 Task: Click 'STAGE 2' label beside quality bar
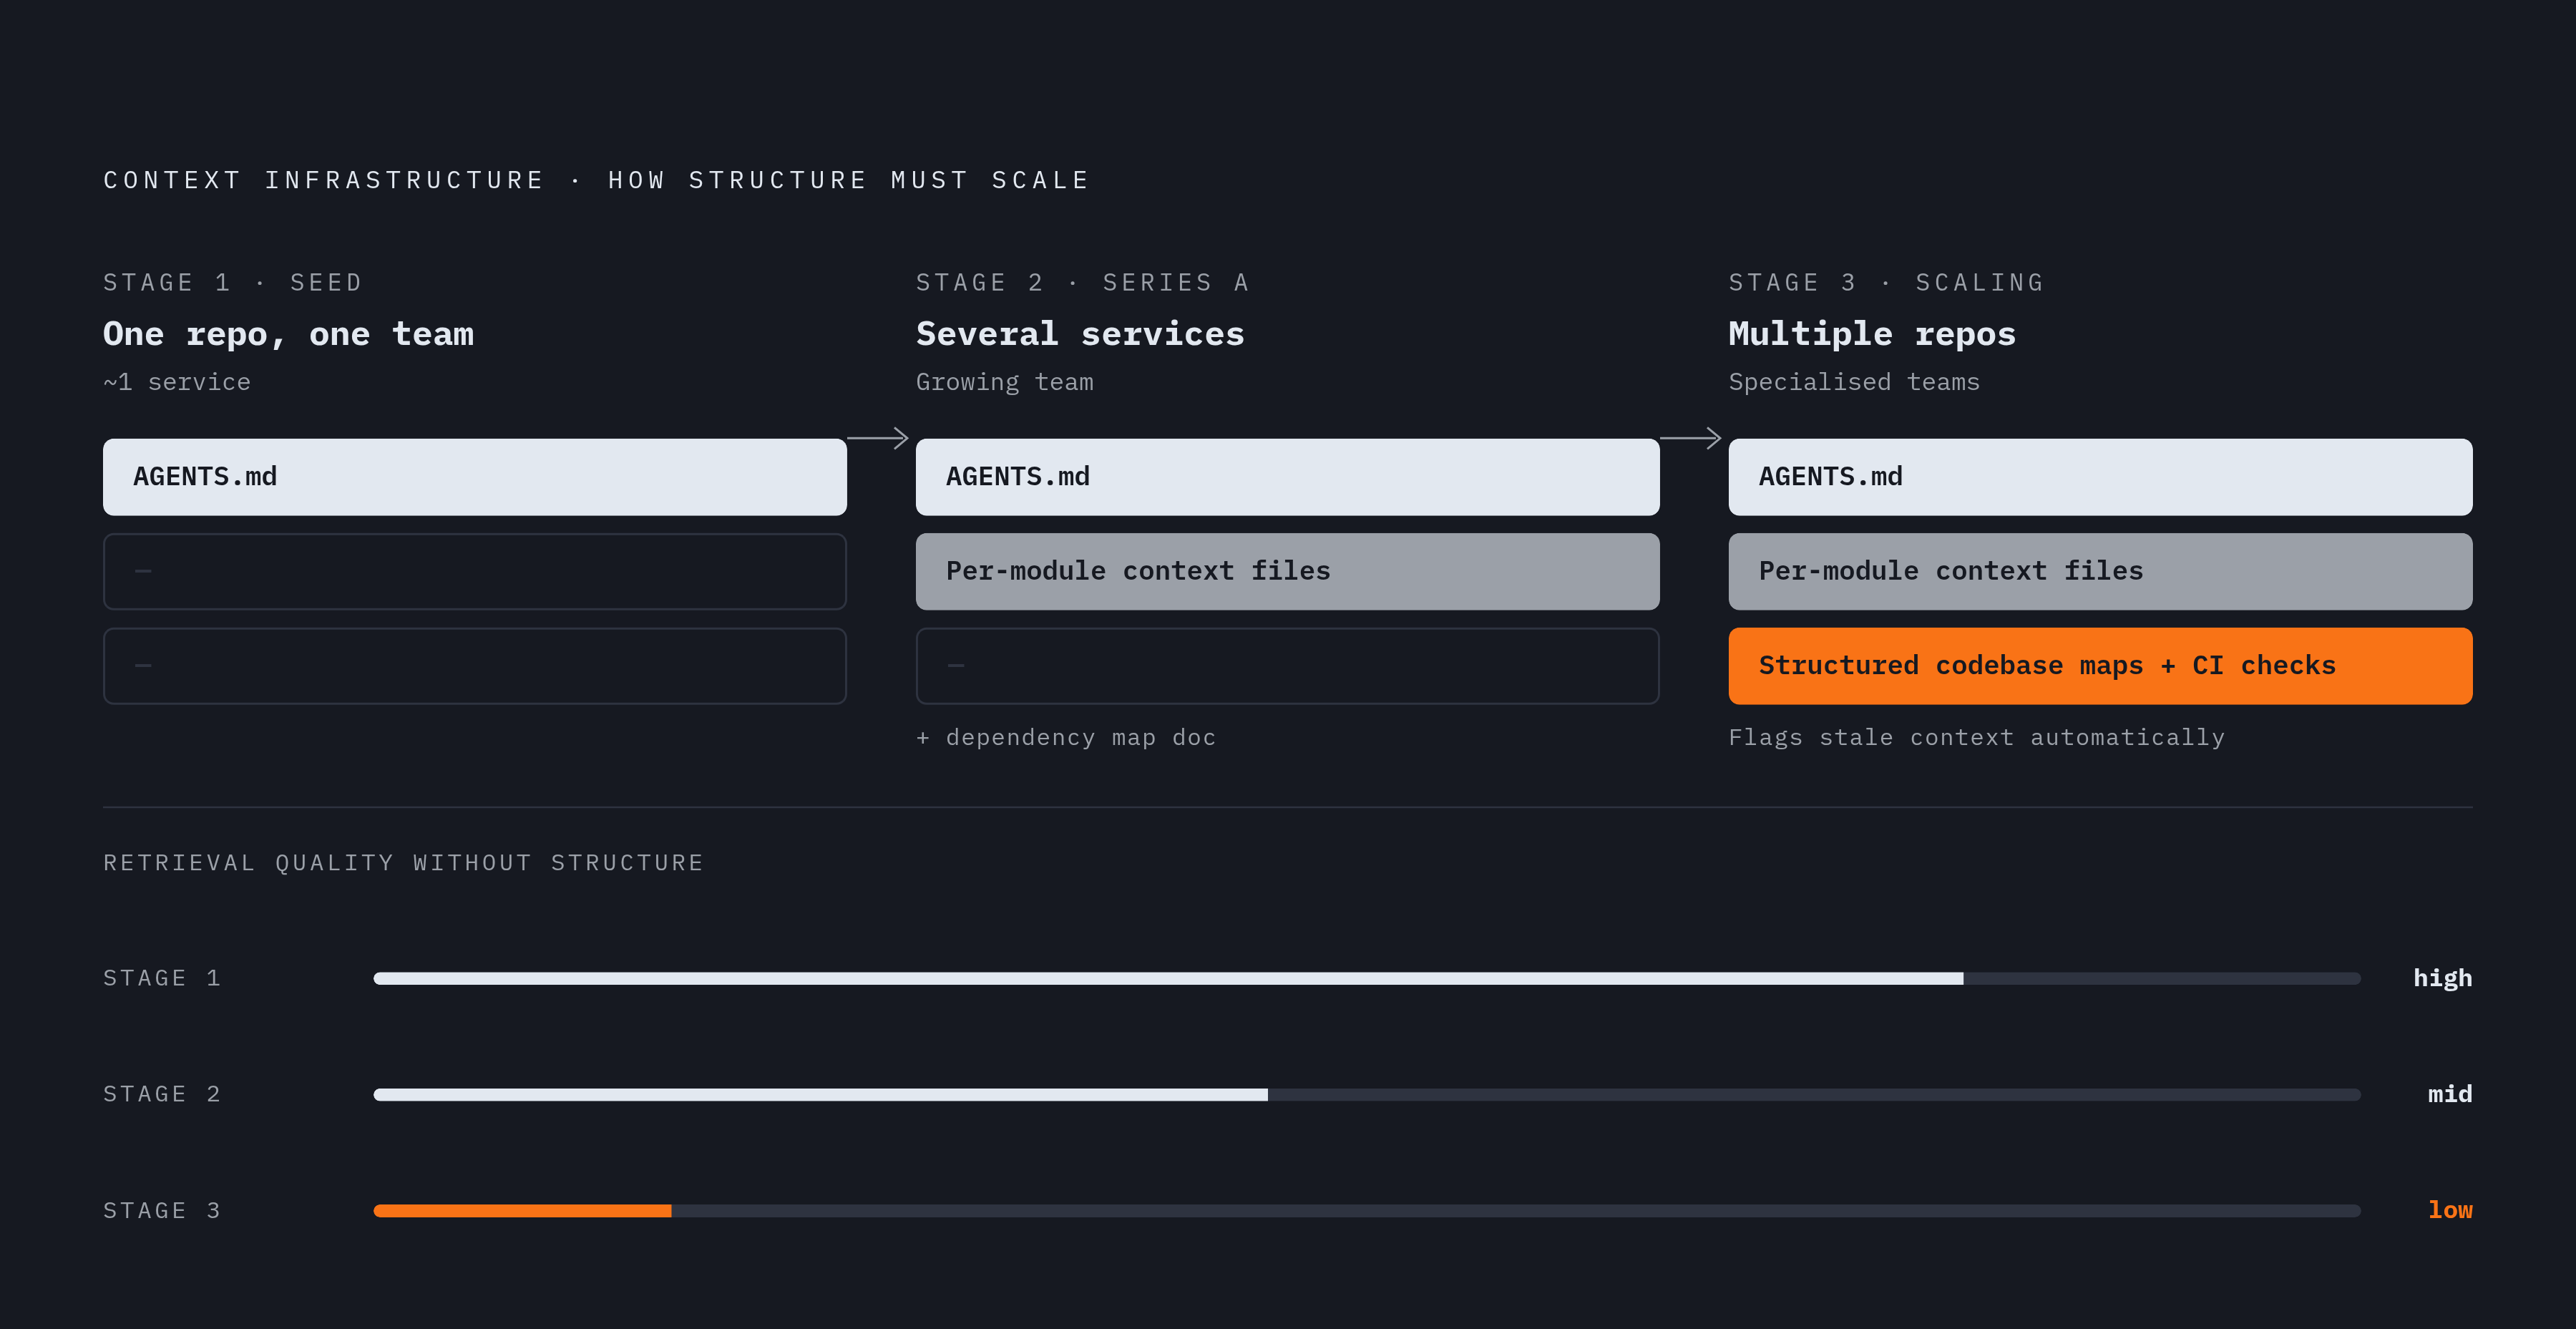[162, 1094]
